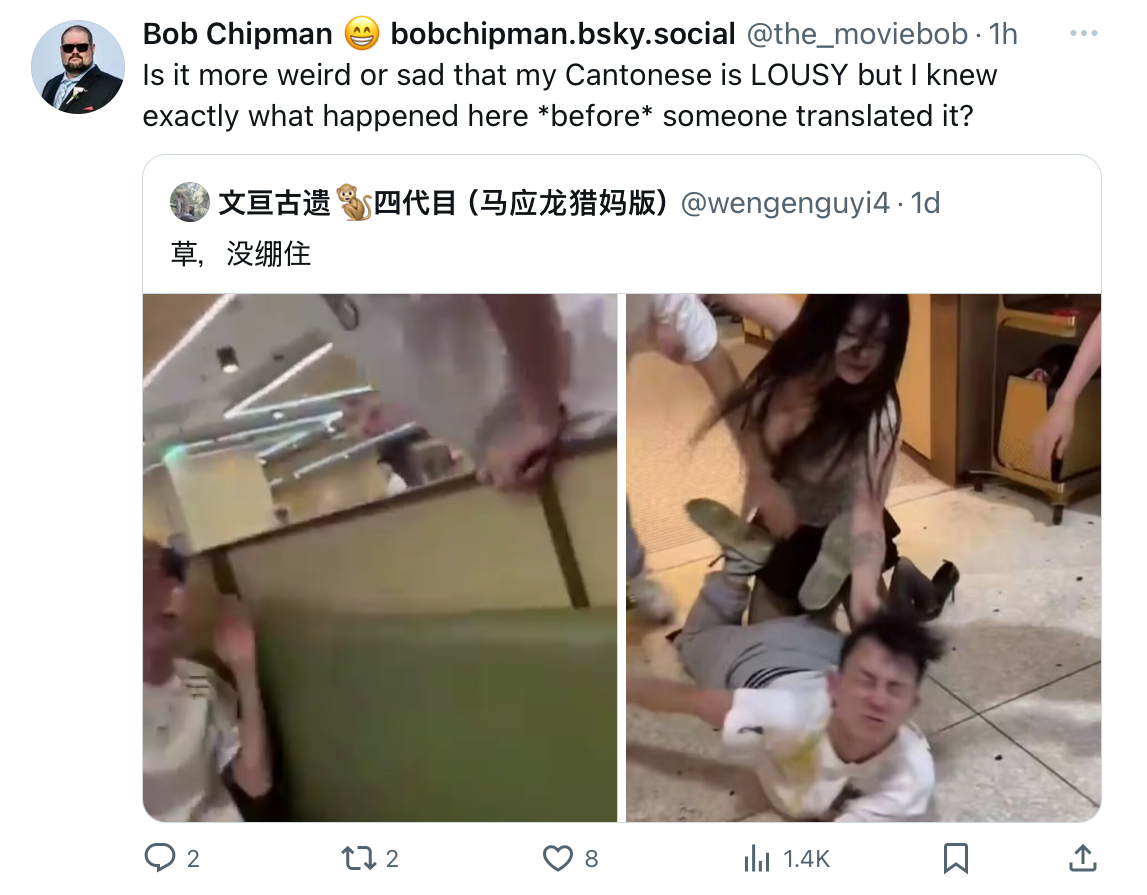Click the 1.4K views count
Screen dimensions: 1147x895
[x=806, y=858]
